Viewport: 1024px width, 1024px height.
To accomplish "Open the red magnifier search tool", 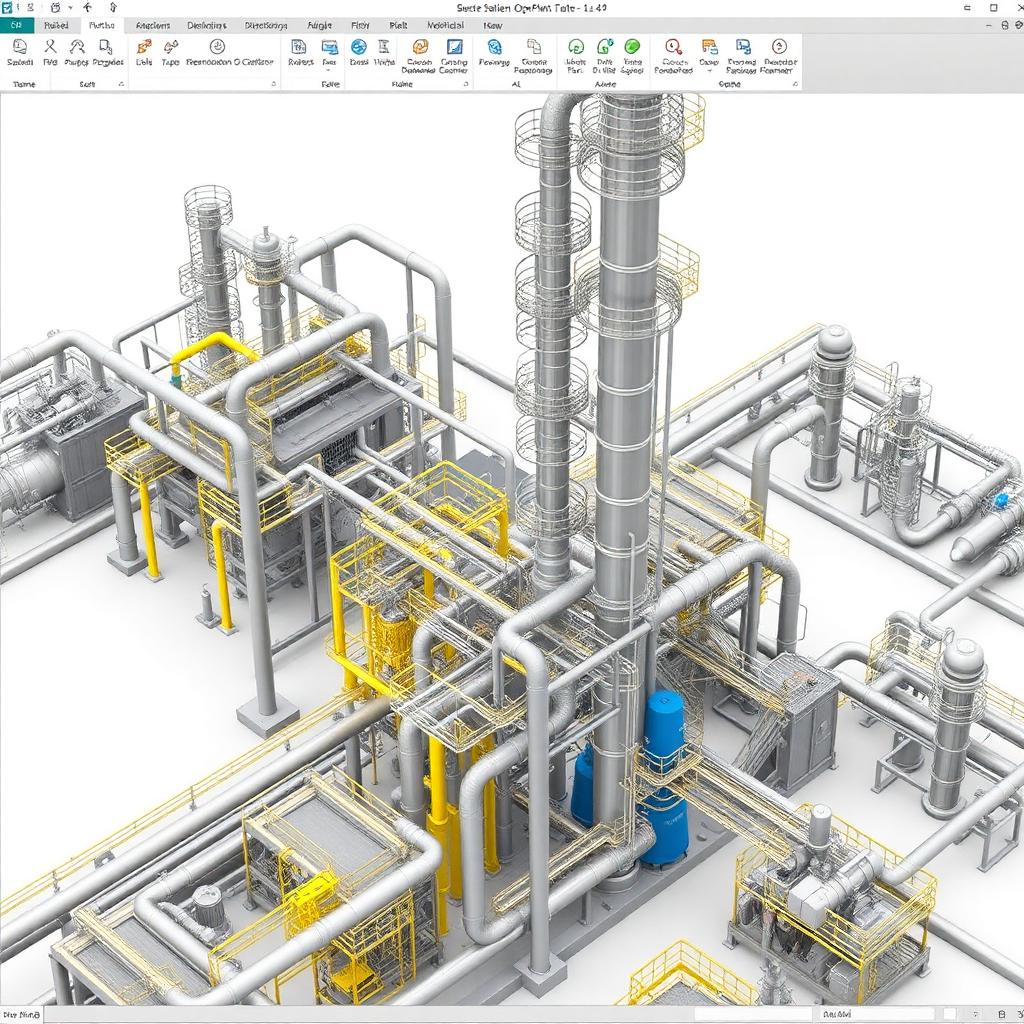I will (x=673, y=46).
